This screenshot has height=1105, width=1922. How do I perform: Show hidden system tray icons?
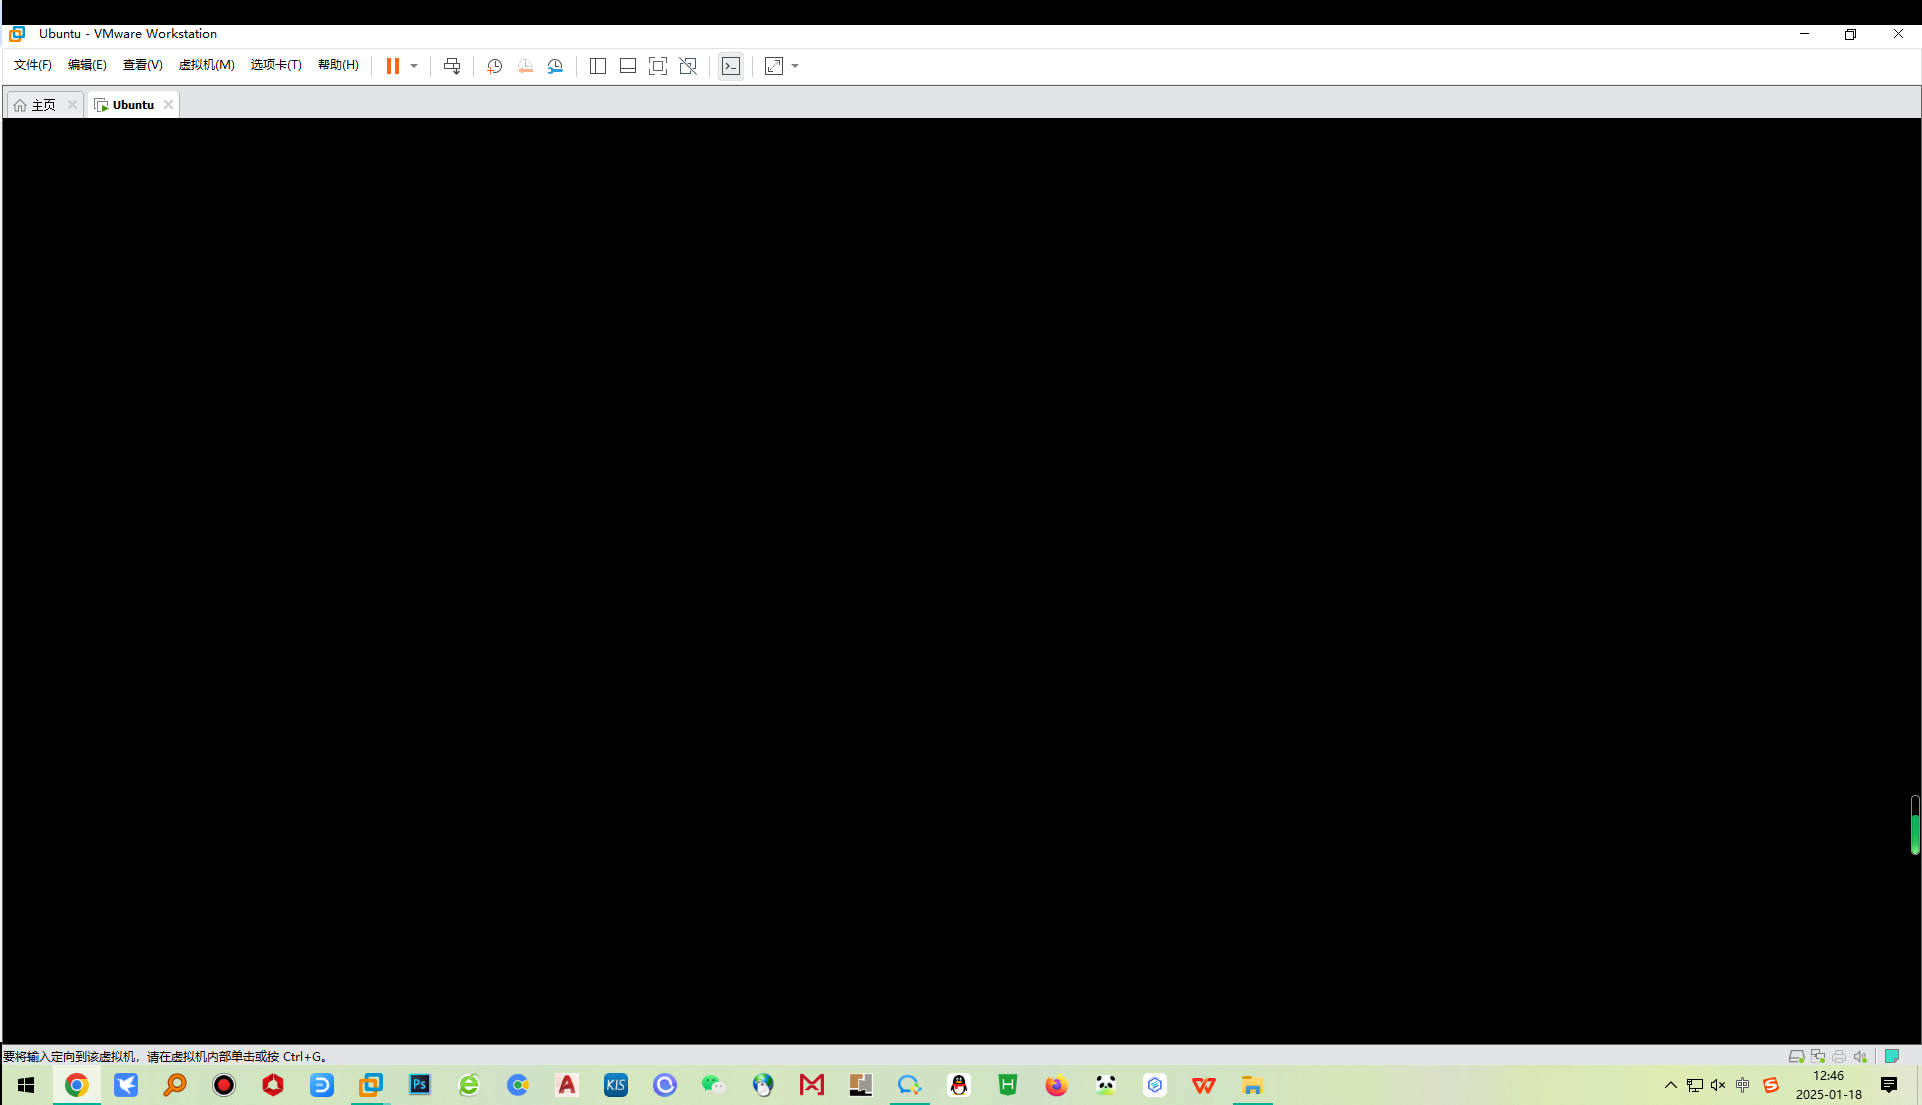point(1670,1085)
